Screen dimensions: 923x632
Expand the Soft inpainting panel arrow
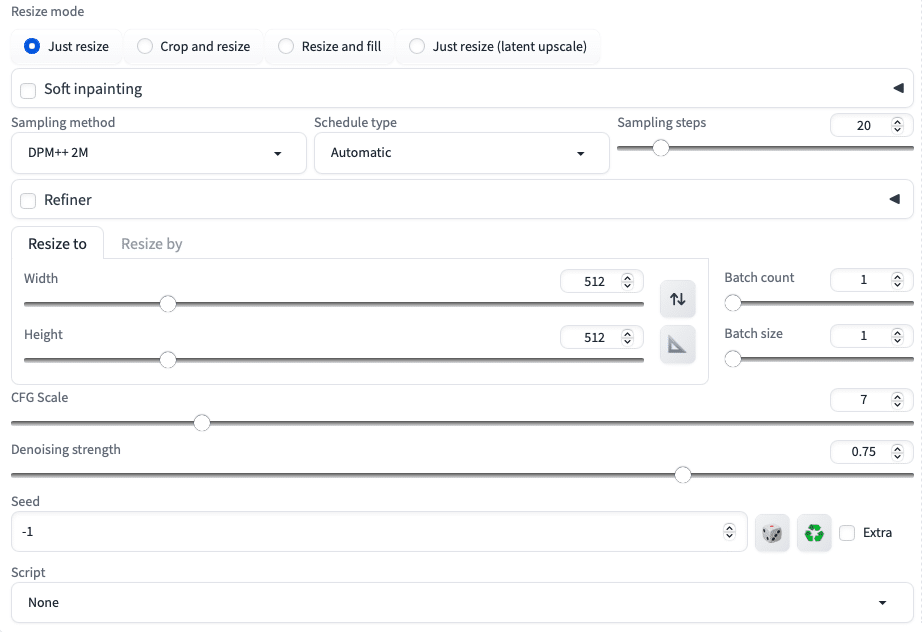[898, 88]
